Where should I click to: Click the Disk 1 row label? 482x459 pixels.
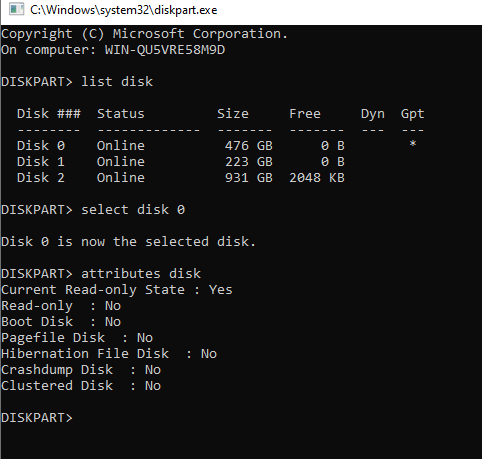(41, 162)
